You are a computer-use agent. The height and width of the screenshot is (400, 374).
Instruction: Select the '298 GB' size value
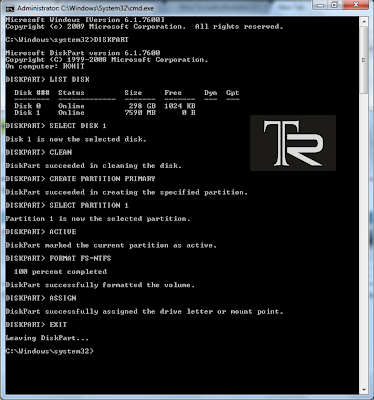142,106
